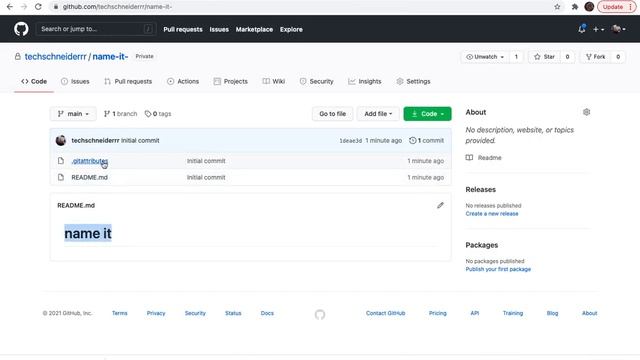Switch to the Actions tab

[x=183, y=82]
